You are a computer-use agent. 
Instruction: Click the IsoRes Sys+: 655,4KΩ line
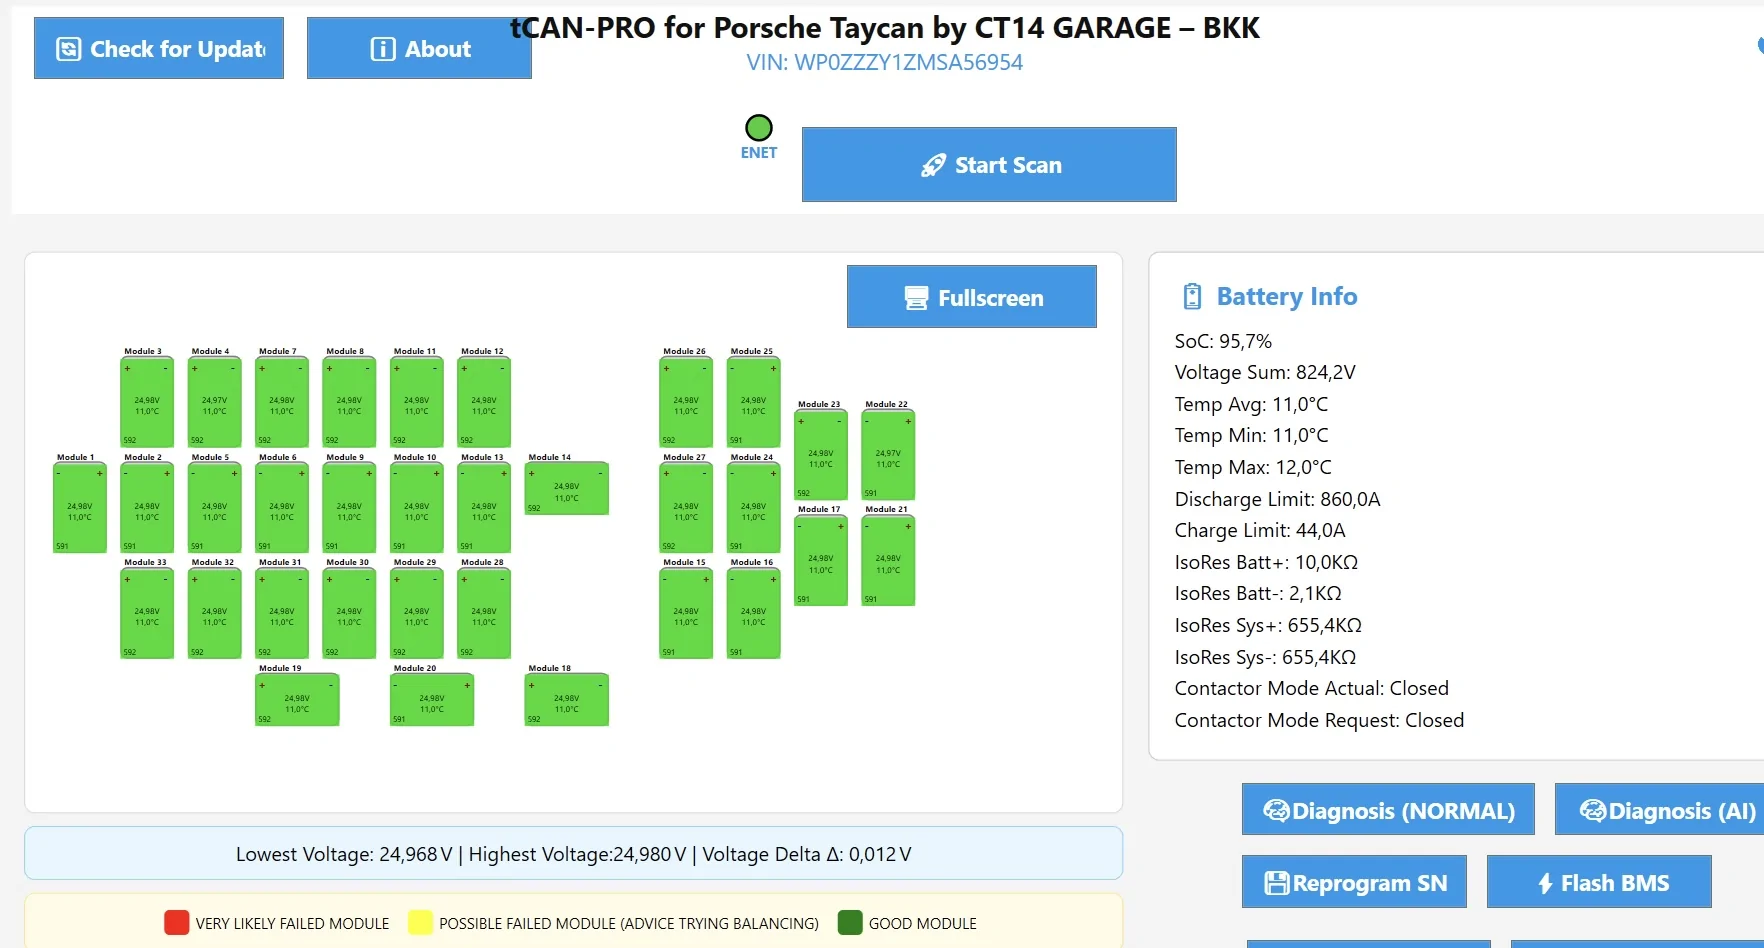point(1268,625)
